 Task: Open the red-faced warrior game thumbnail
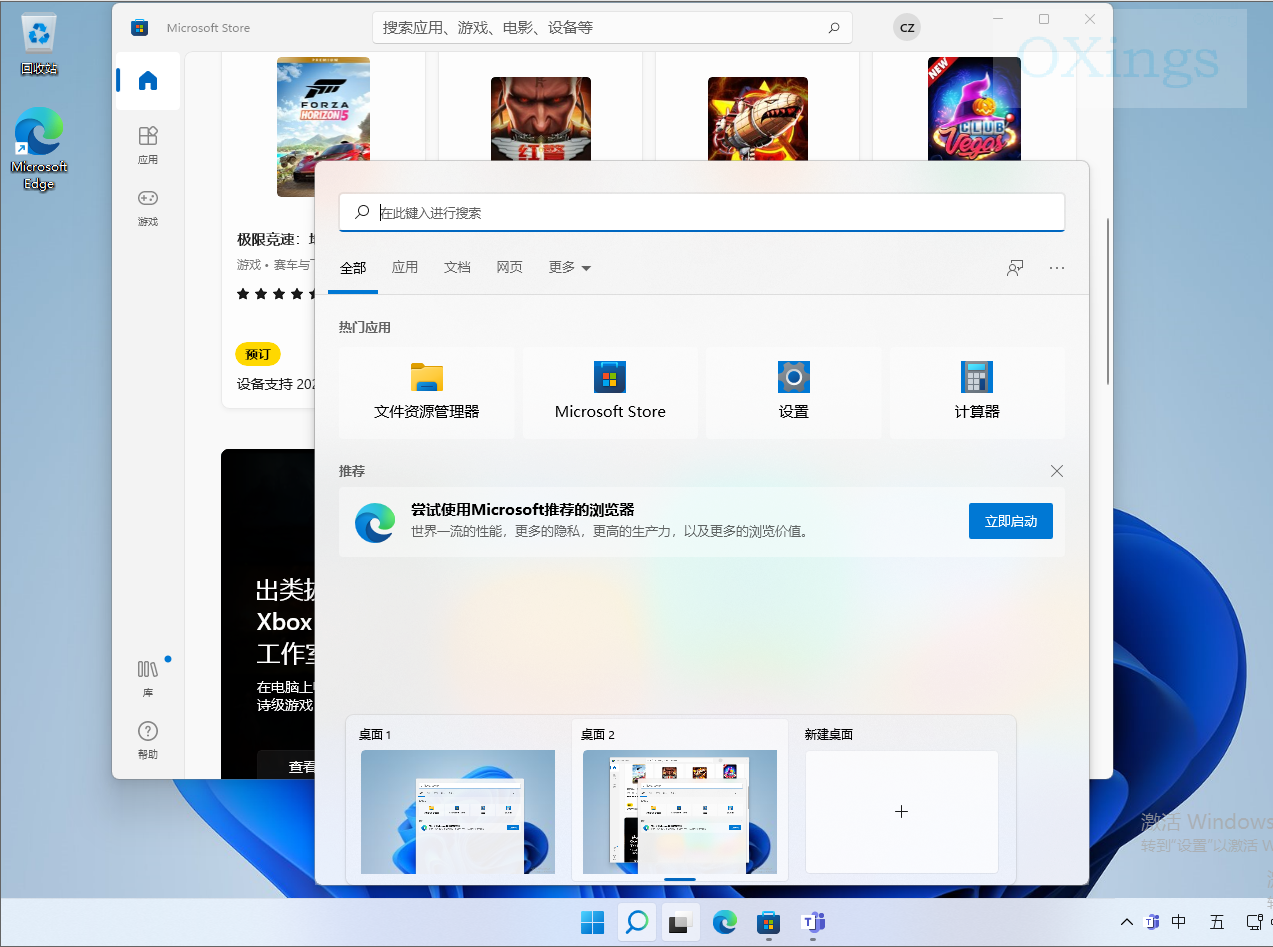(541, 119)
